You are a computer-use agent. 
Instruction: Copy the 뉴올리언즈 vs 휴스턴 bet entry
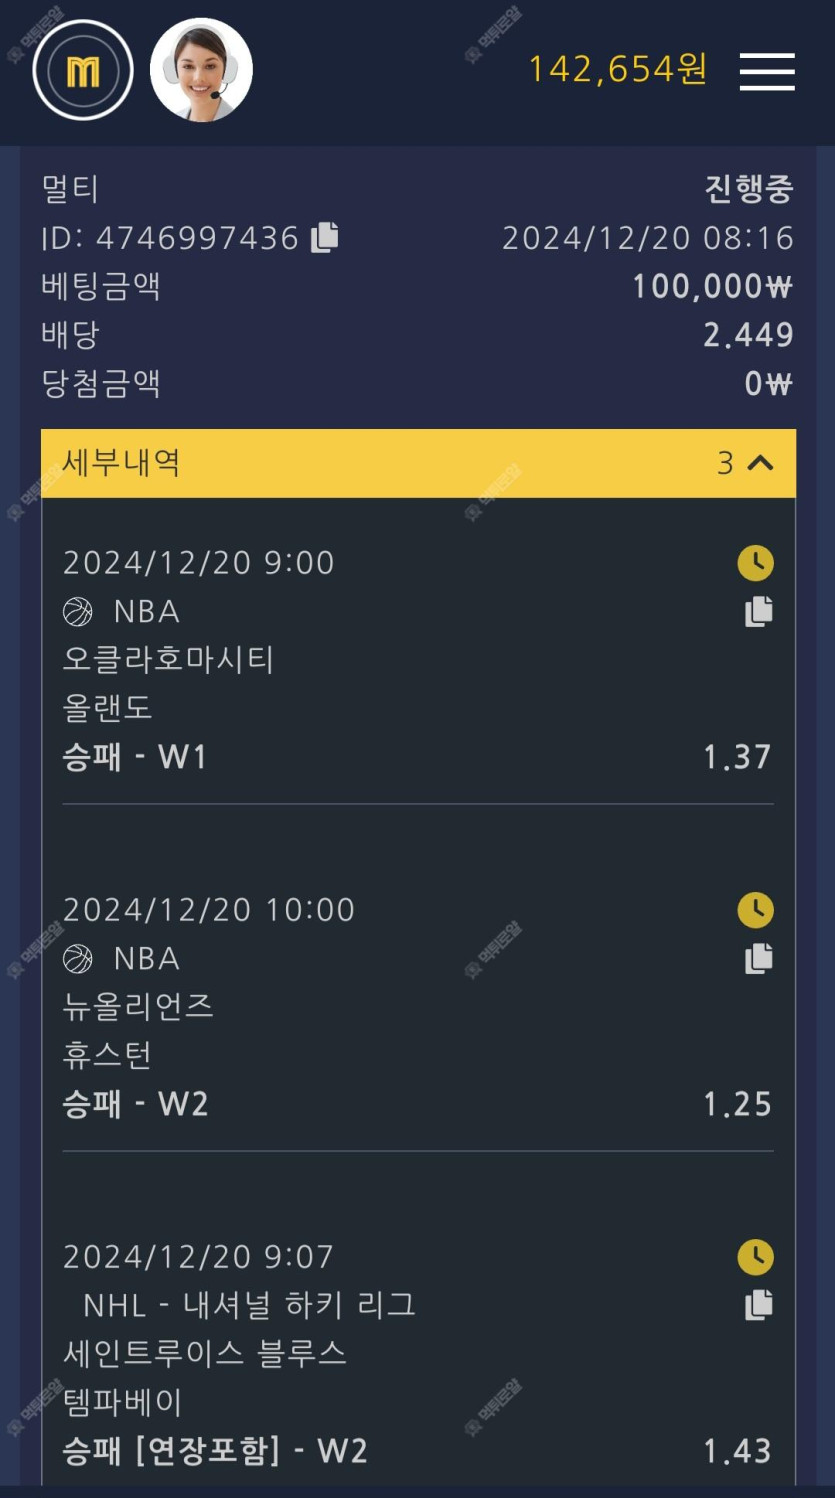pyautogui.click(x=758, y=958)
